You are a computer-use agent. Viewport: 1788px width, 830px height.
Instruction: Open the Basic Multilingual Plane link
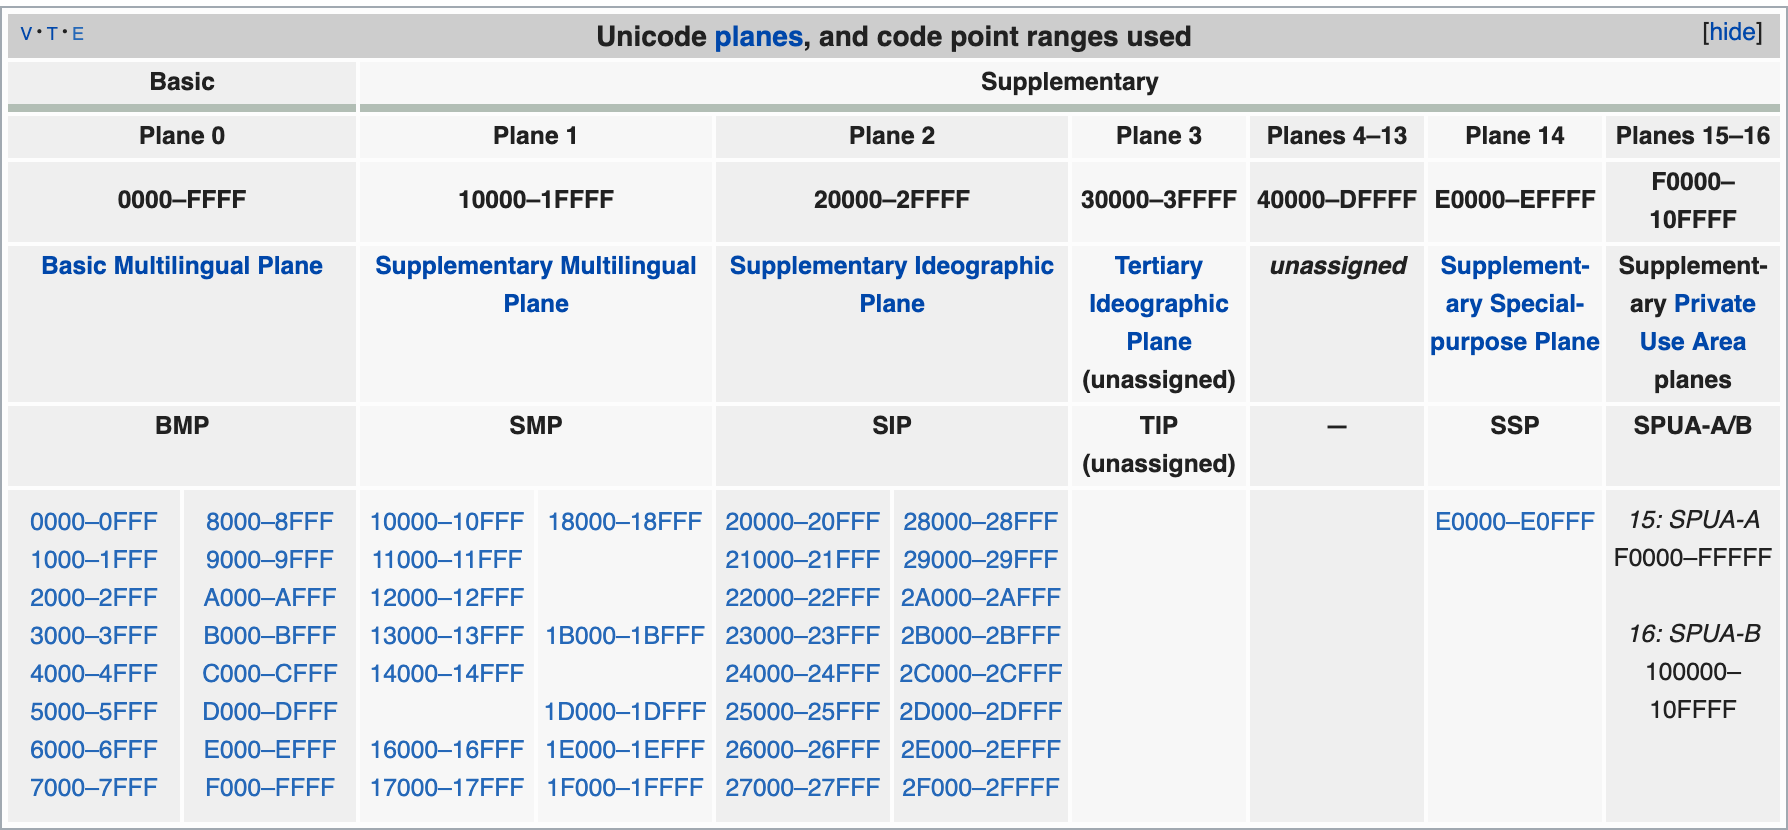click(182, 266)
